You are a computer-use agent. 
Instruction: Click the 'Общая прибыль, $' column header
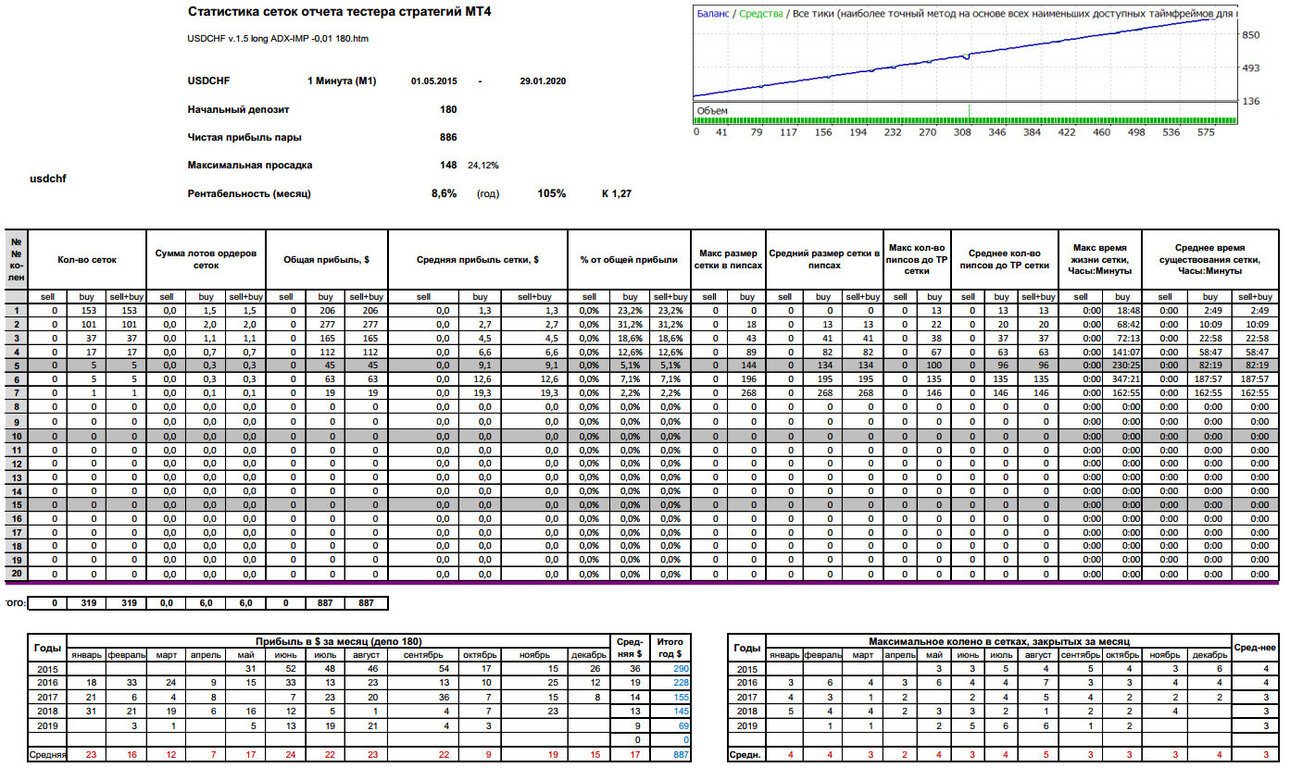coord(326,259)
